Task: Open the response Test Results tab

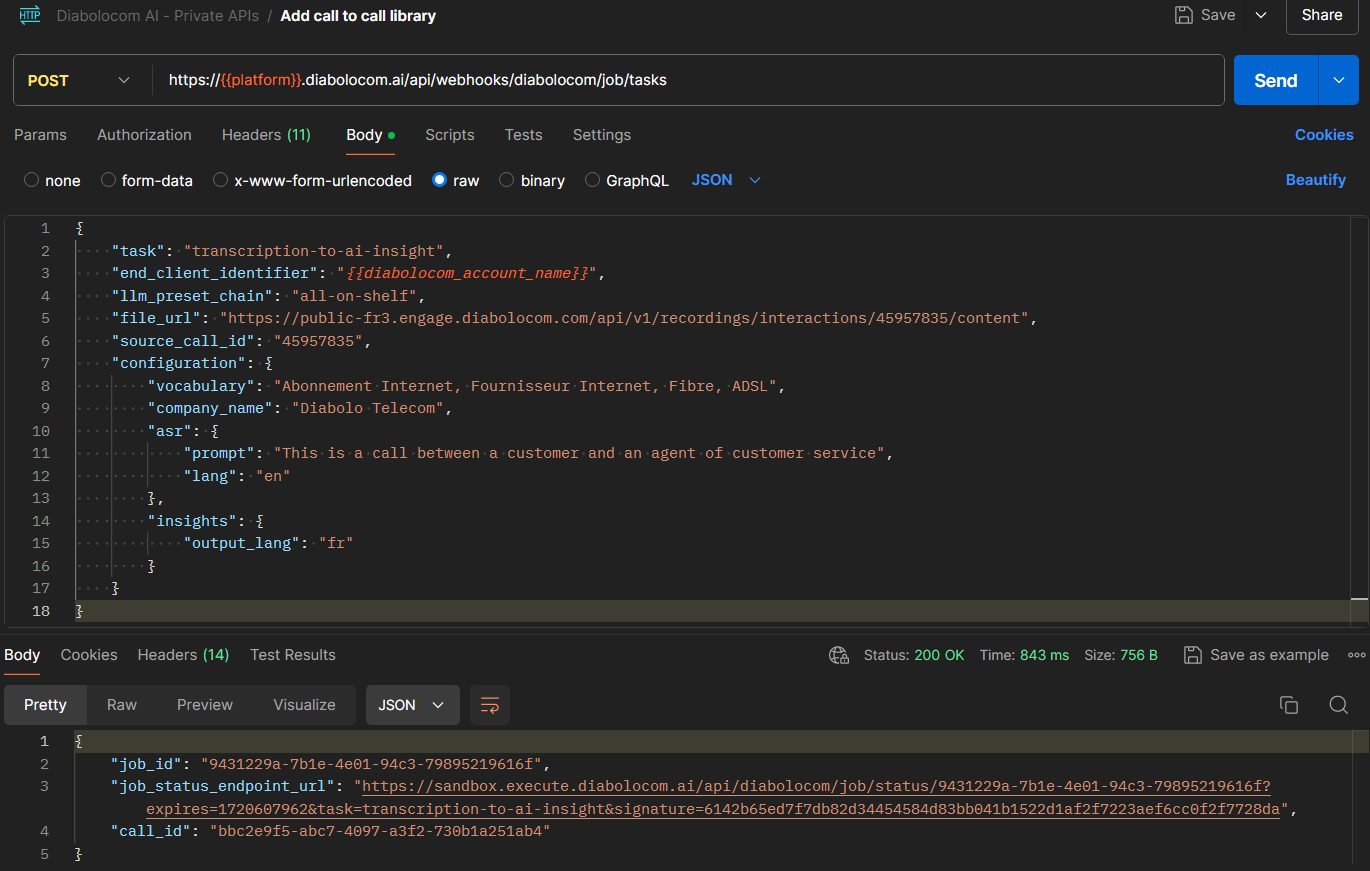Action: (x=292, y=655)
